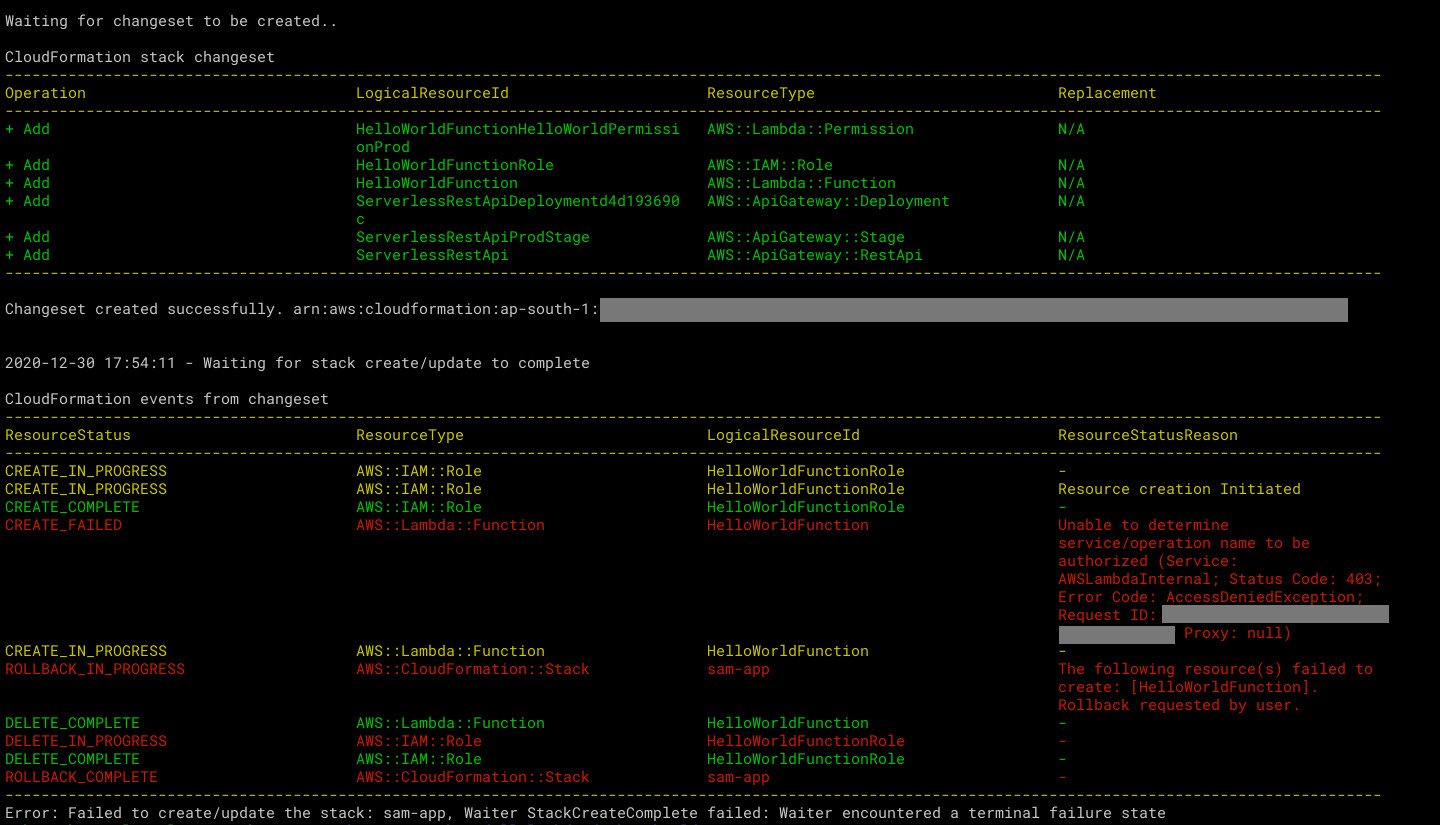Image resolution: width=1440 pixels, height=825 pixels.
Task: Select the "Request ID:" label
Action: 1107,615
